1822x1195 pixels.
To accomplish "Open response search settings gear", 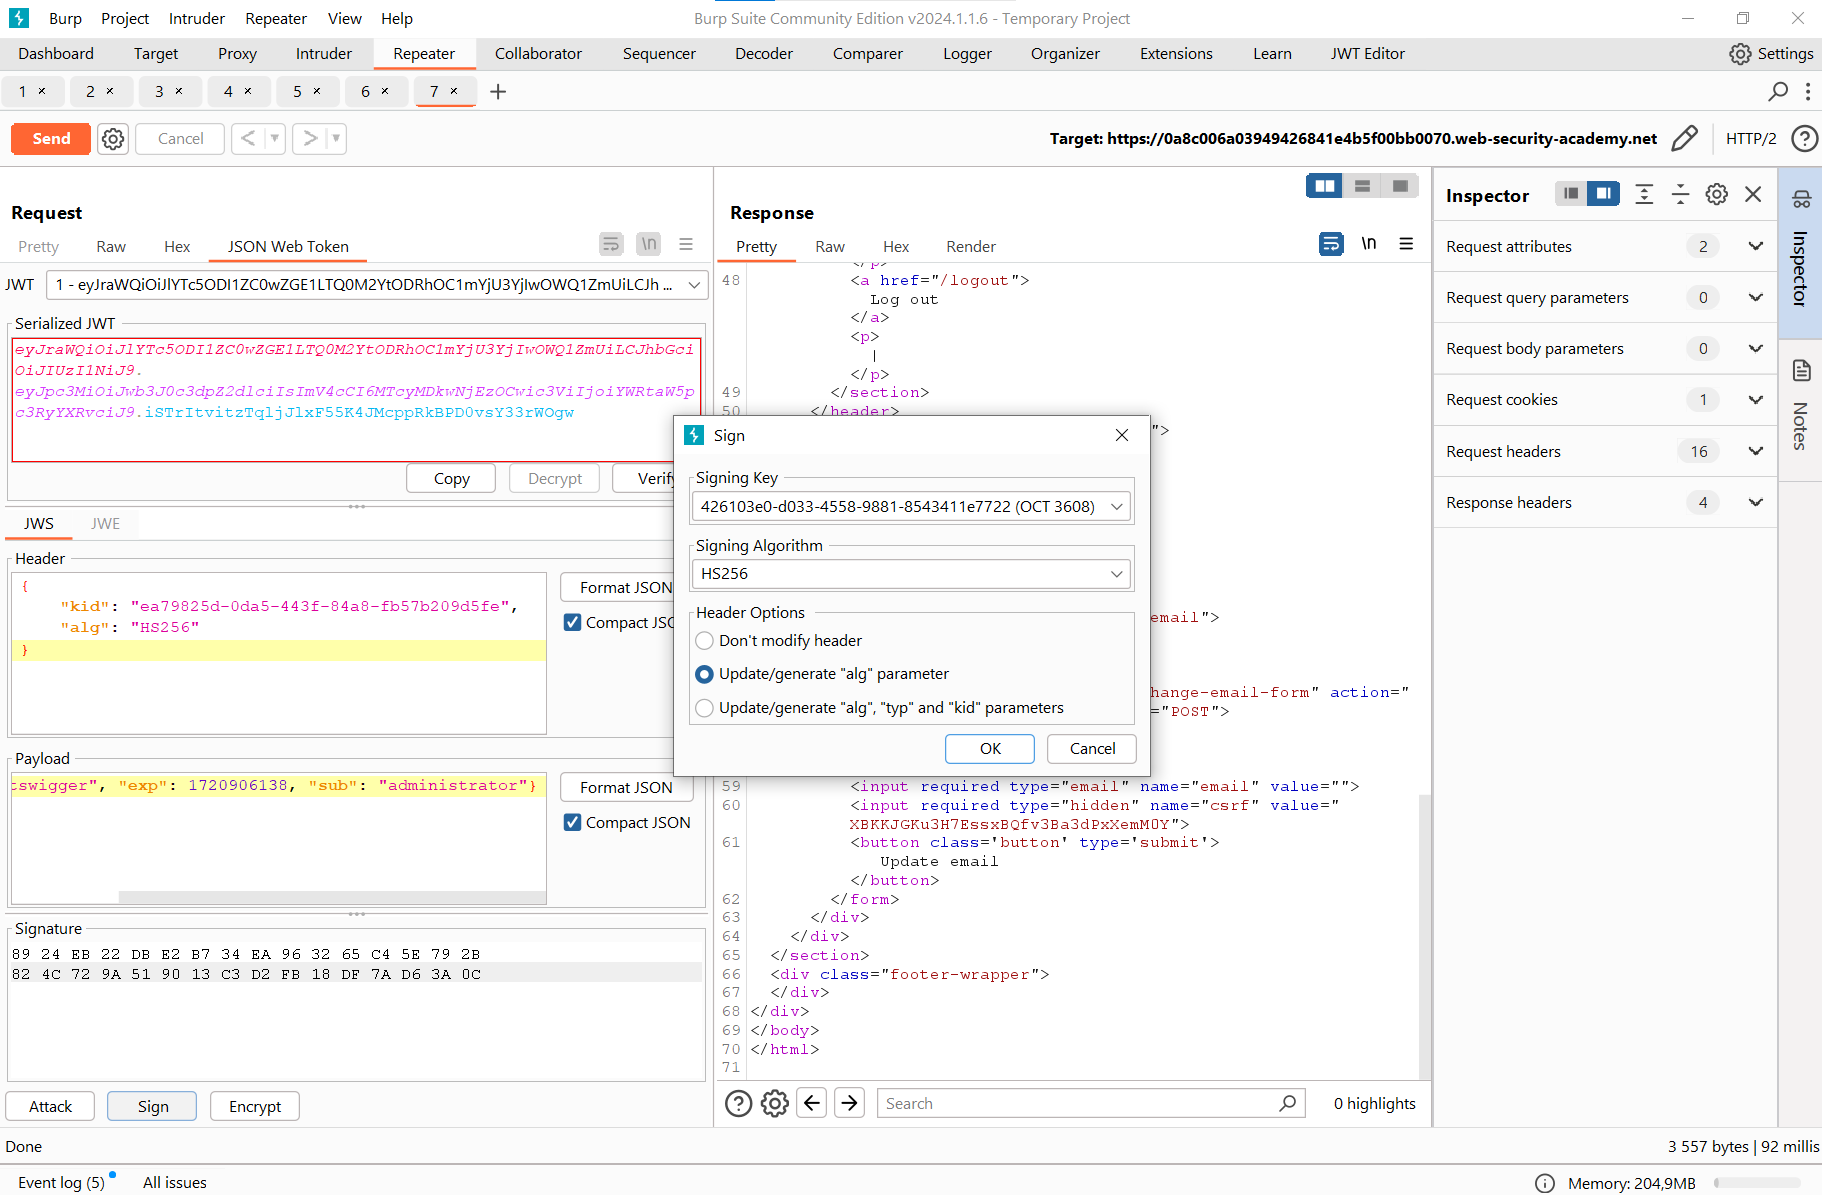I will pyautogui.click(x=775, y=1104).
